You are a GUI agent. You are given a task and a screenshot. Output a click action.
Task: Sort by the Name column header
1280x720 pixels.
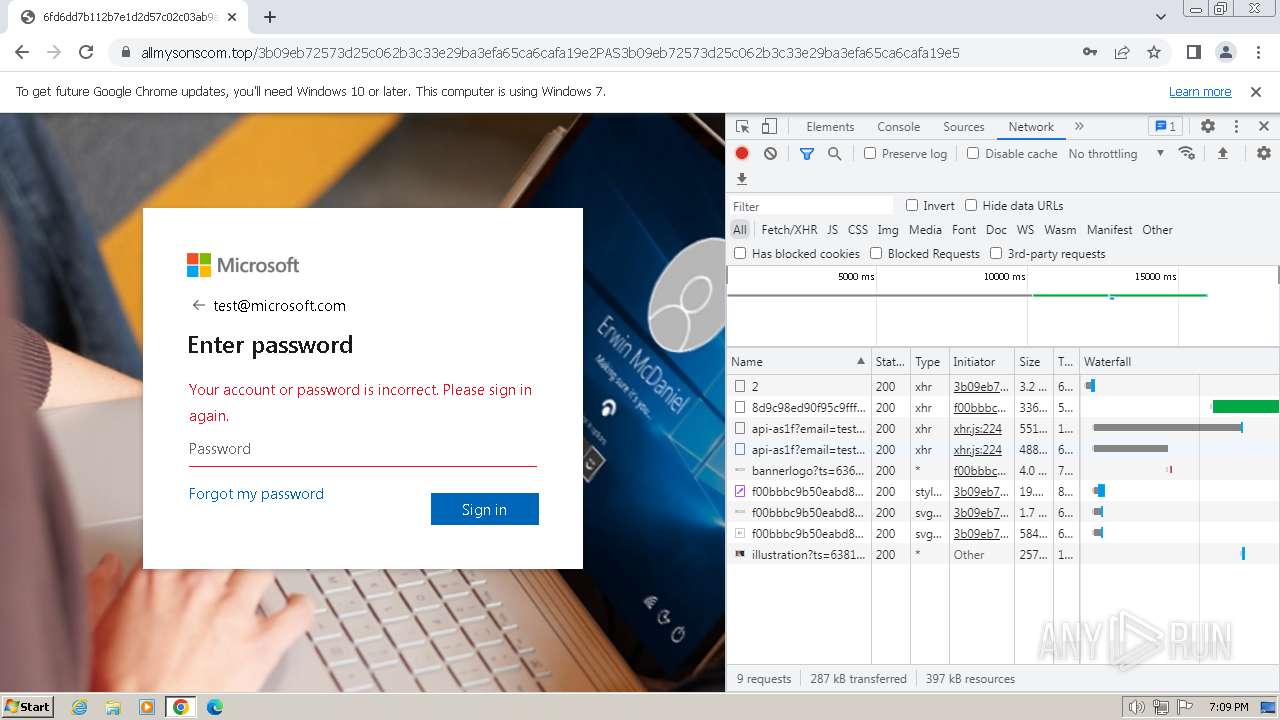pyautogui.click(x=798, y=361)
